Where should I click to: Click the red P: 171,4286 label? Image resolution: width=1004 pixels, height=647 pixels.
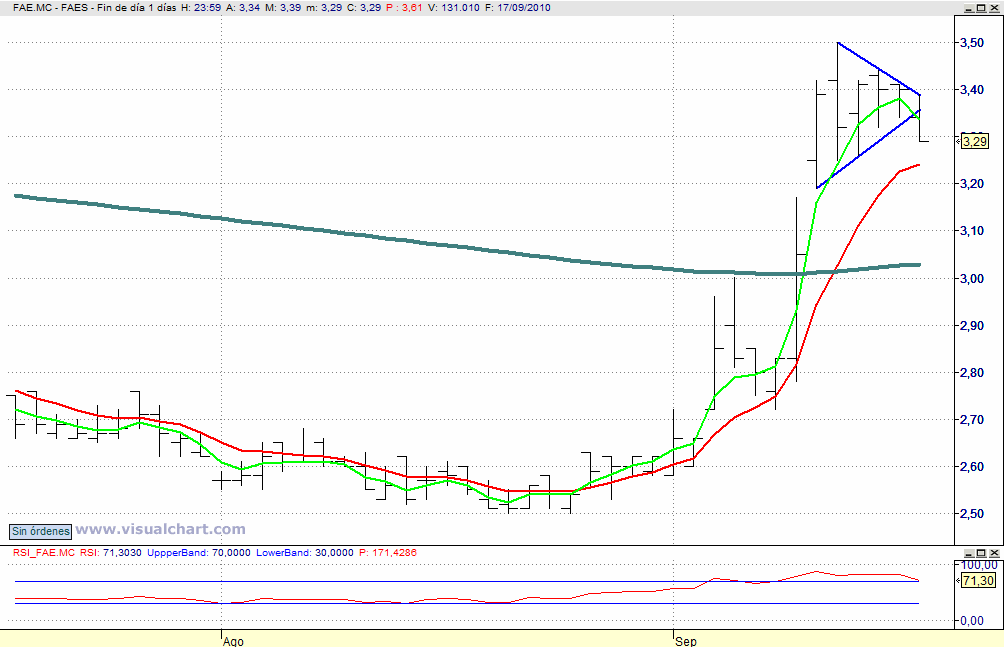coord(388,552)
